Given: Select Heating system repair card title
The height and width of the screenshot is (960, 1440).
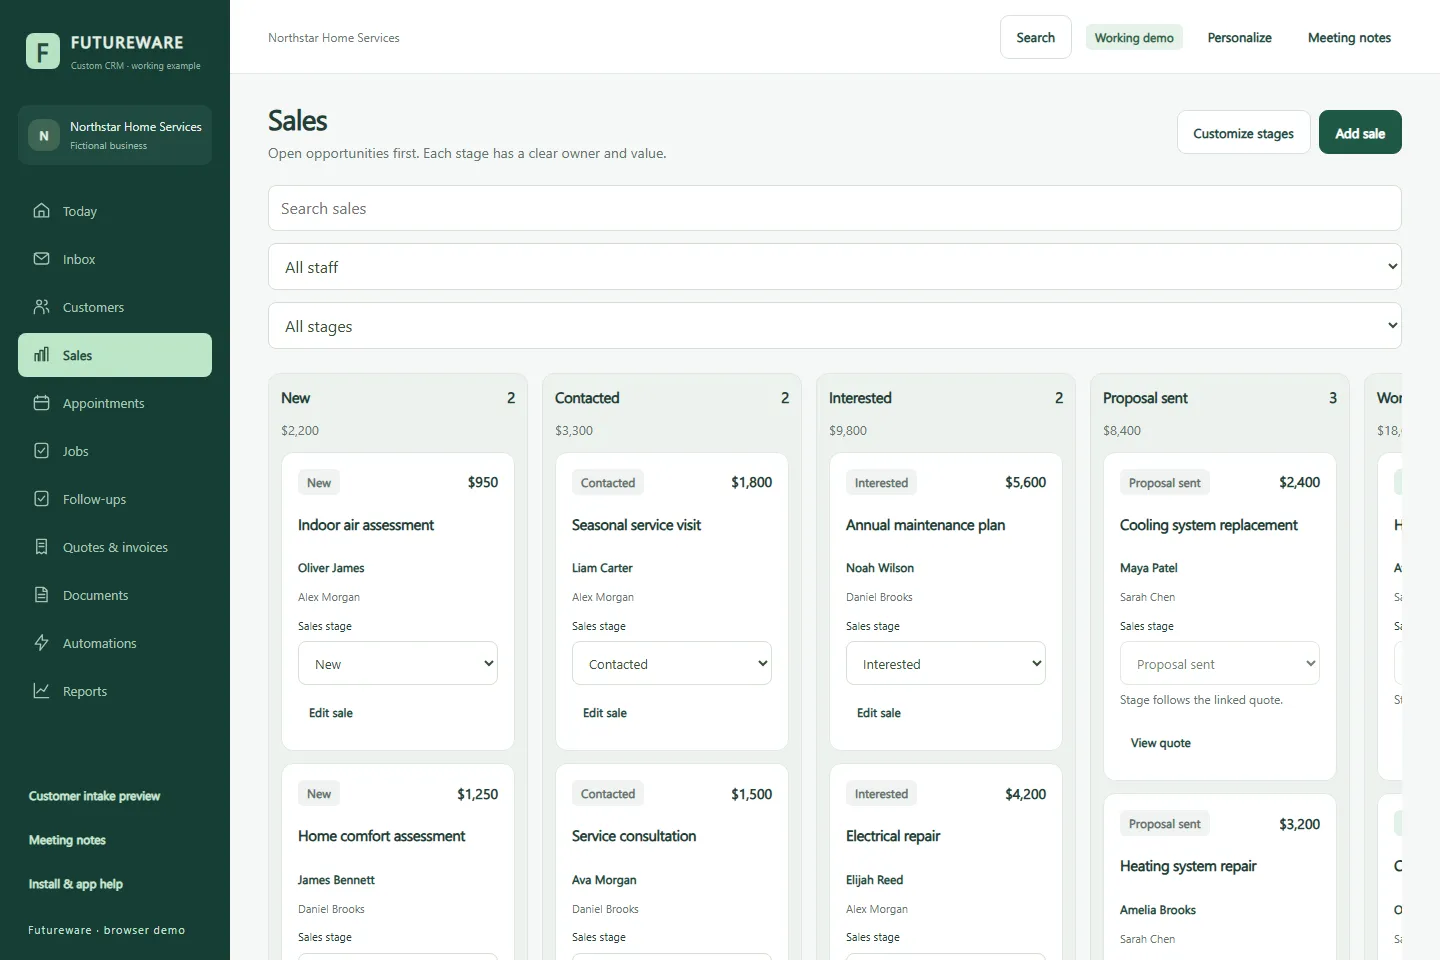Looking at the screenshot, I should coord(1188,866).
